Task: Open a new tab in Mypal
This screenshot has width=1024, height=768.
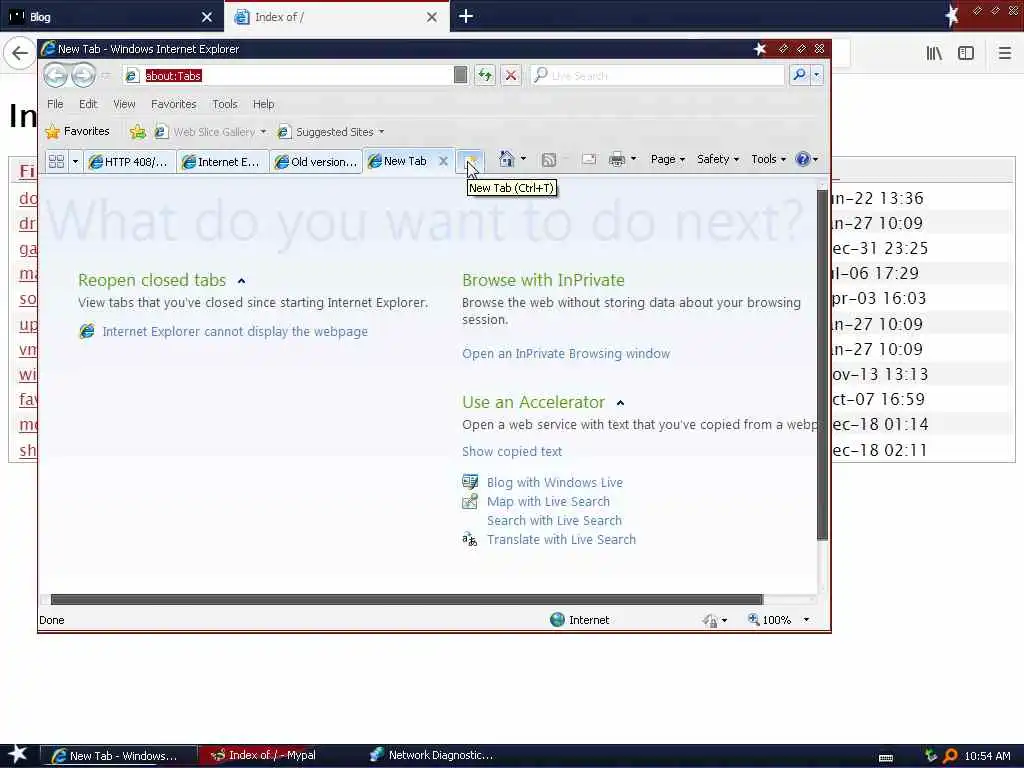Action: 466,16
